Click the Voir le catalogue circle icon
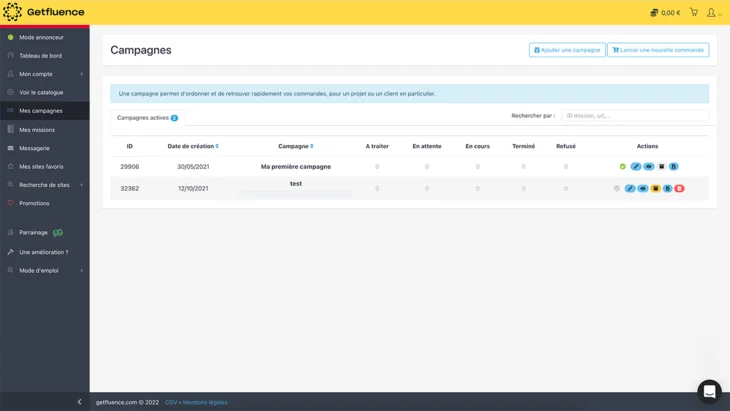The image size is (730, 411). [x=11, y=92]
